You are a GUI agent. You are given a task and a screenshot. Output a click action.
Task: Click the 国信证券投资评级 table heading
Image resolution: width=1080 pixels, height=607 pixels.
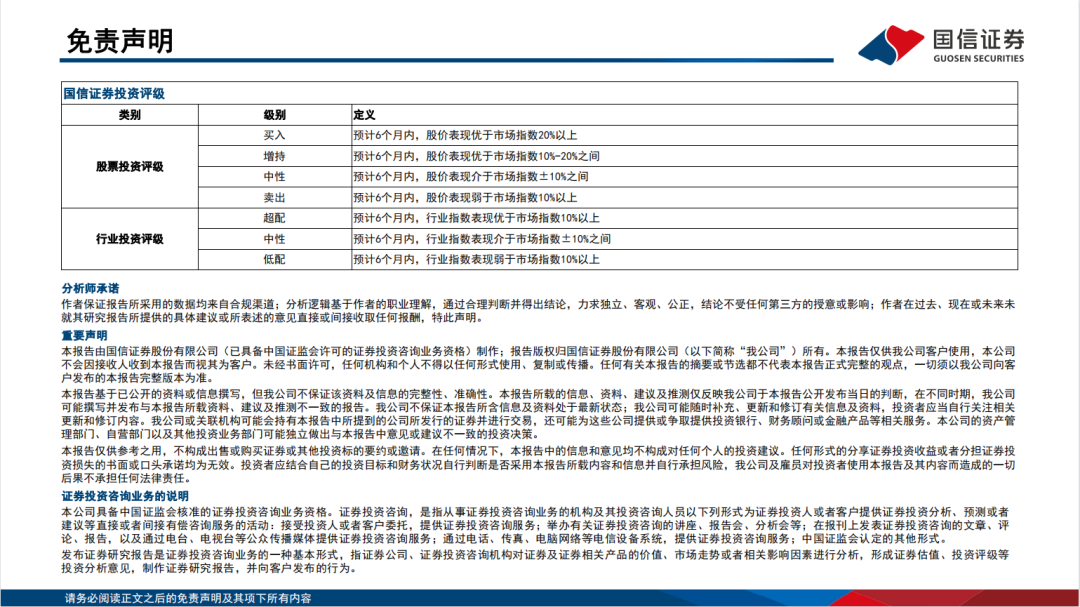coord(114,94)
